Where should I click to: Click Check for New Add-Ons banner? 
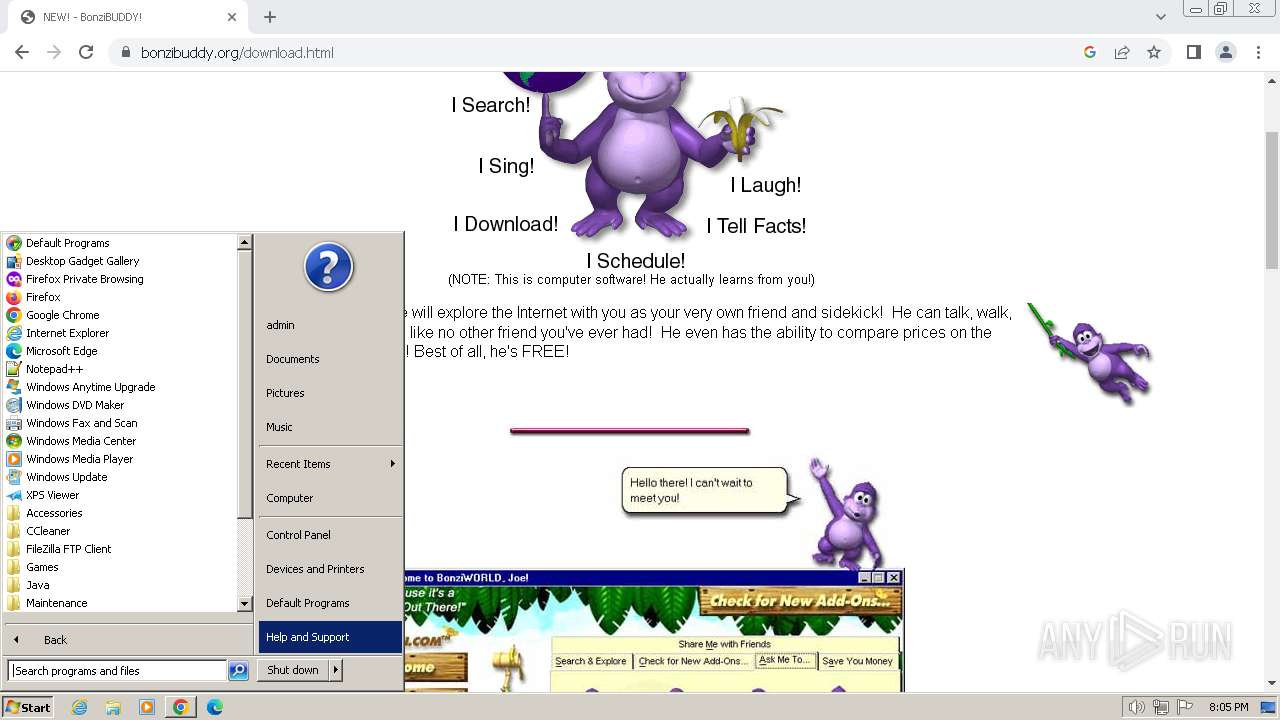pos(801,601)
